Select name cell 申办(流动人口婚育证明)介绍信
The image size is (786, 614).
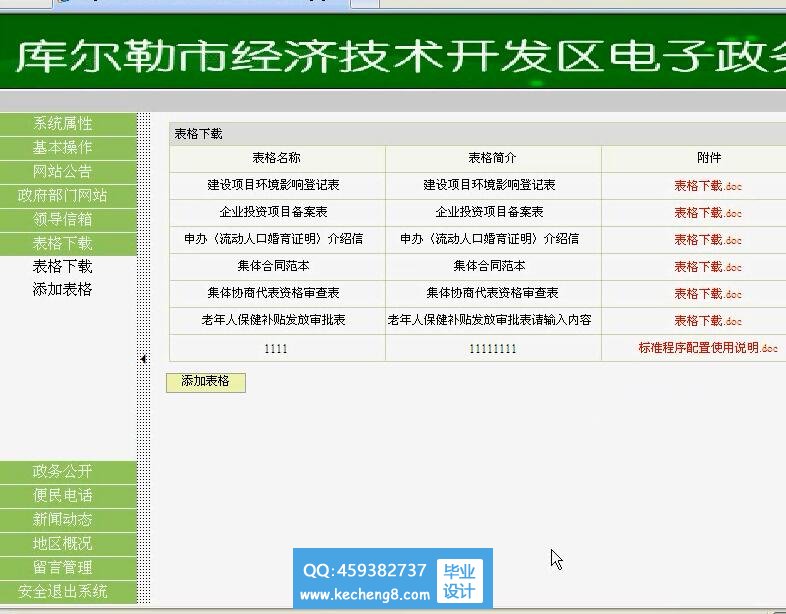coord(277,240)
